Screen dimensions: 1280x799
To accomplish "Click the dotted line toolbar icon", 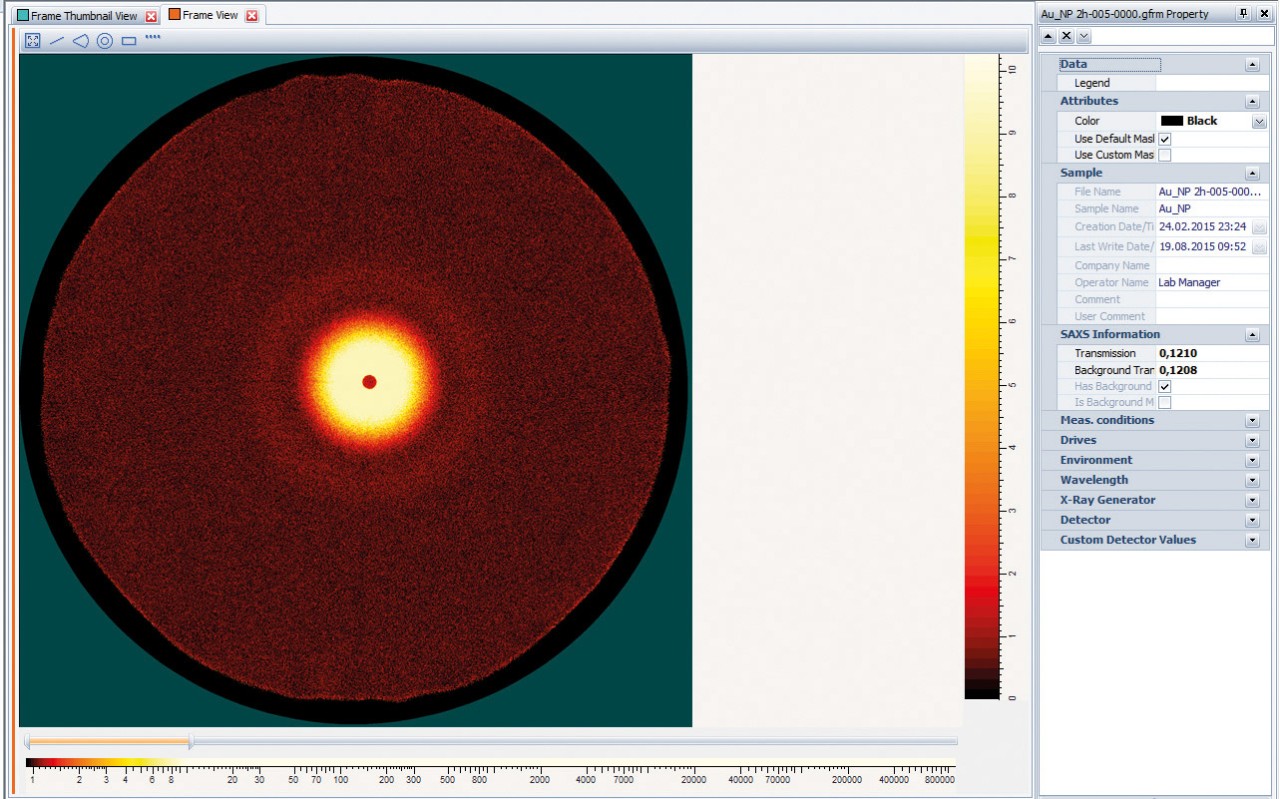I will (x=152, y=38).
